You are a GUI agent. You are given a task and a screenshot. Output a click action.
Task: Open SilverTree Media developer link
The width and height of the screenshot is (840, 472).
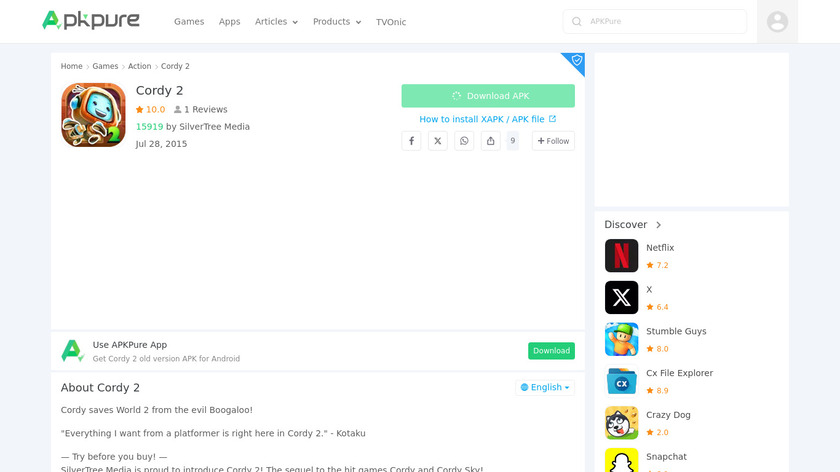[214, 127]
